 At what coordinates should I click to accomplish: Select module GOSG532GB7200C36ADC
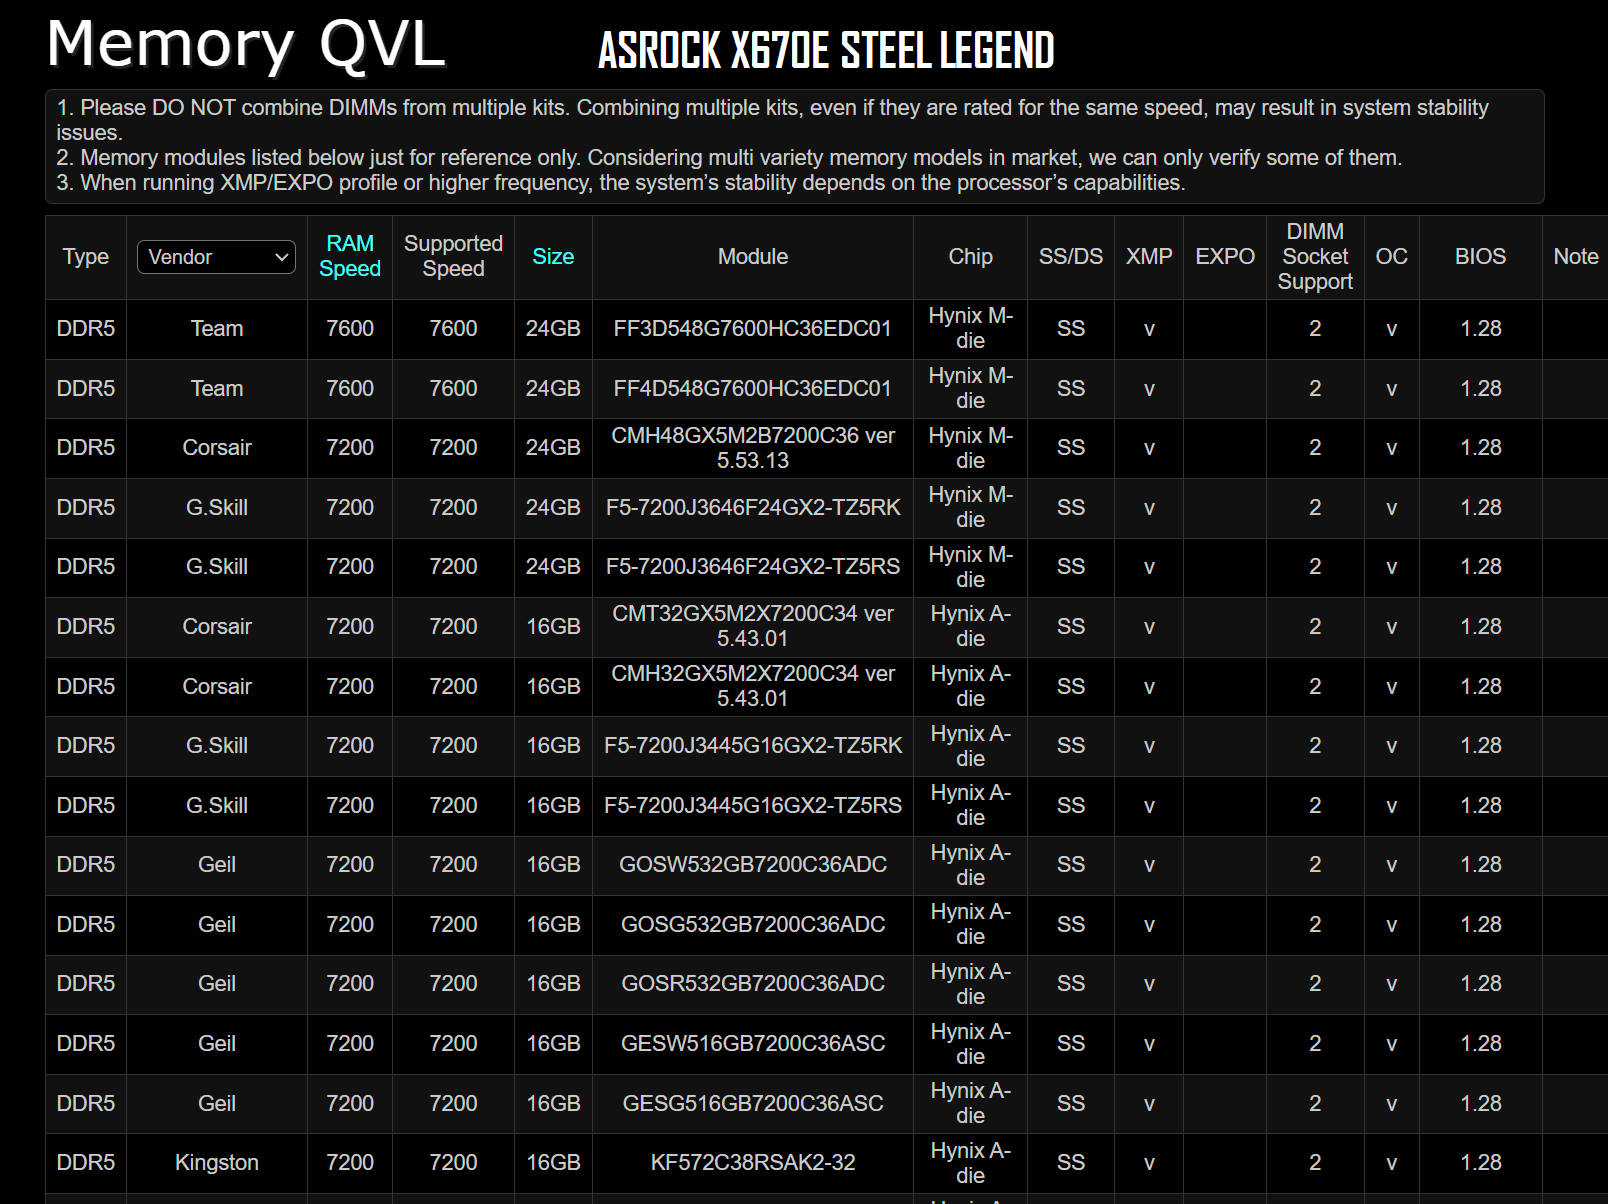753,925
